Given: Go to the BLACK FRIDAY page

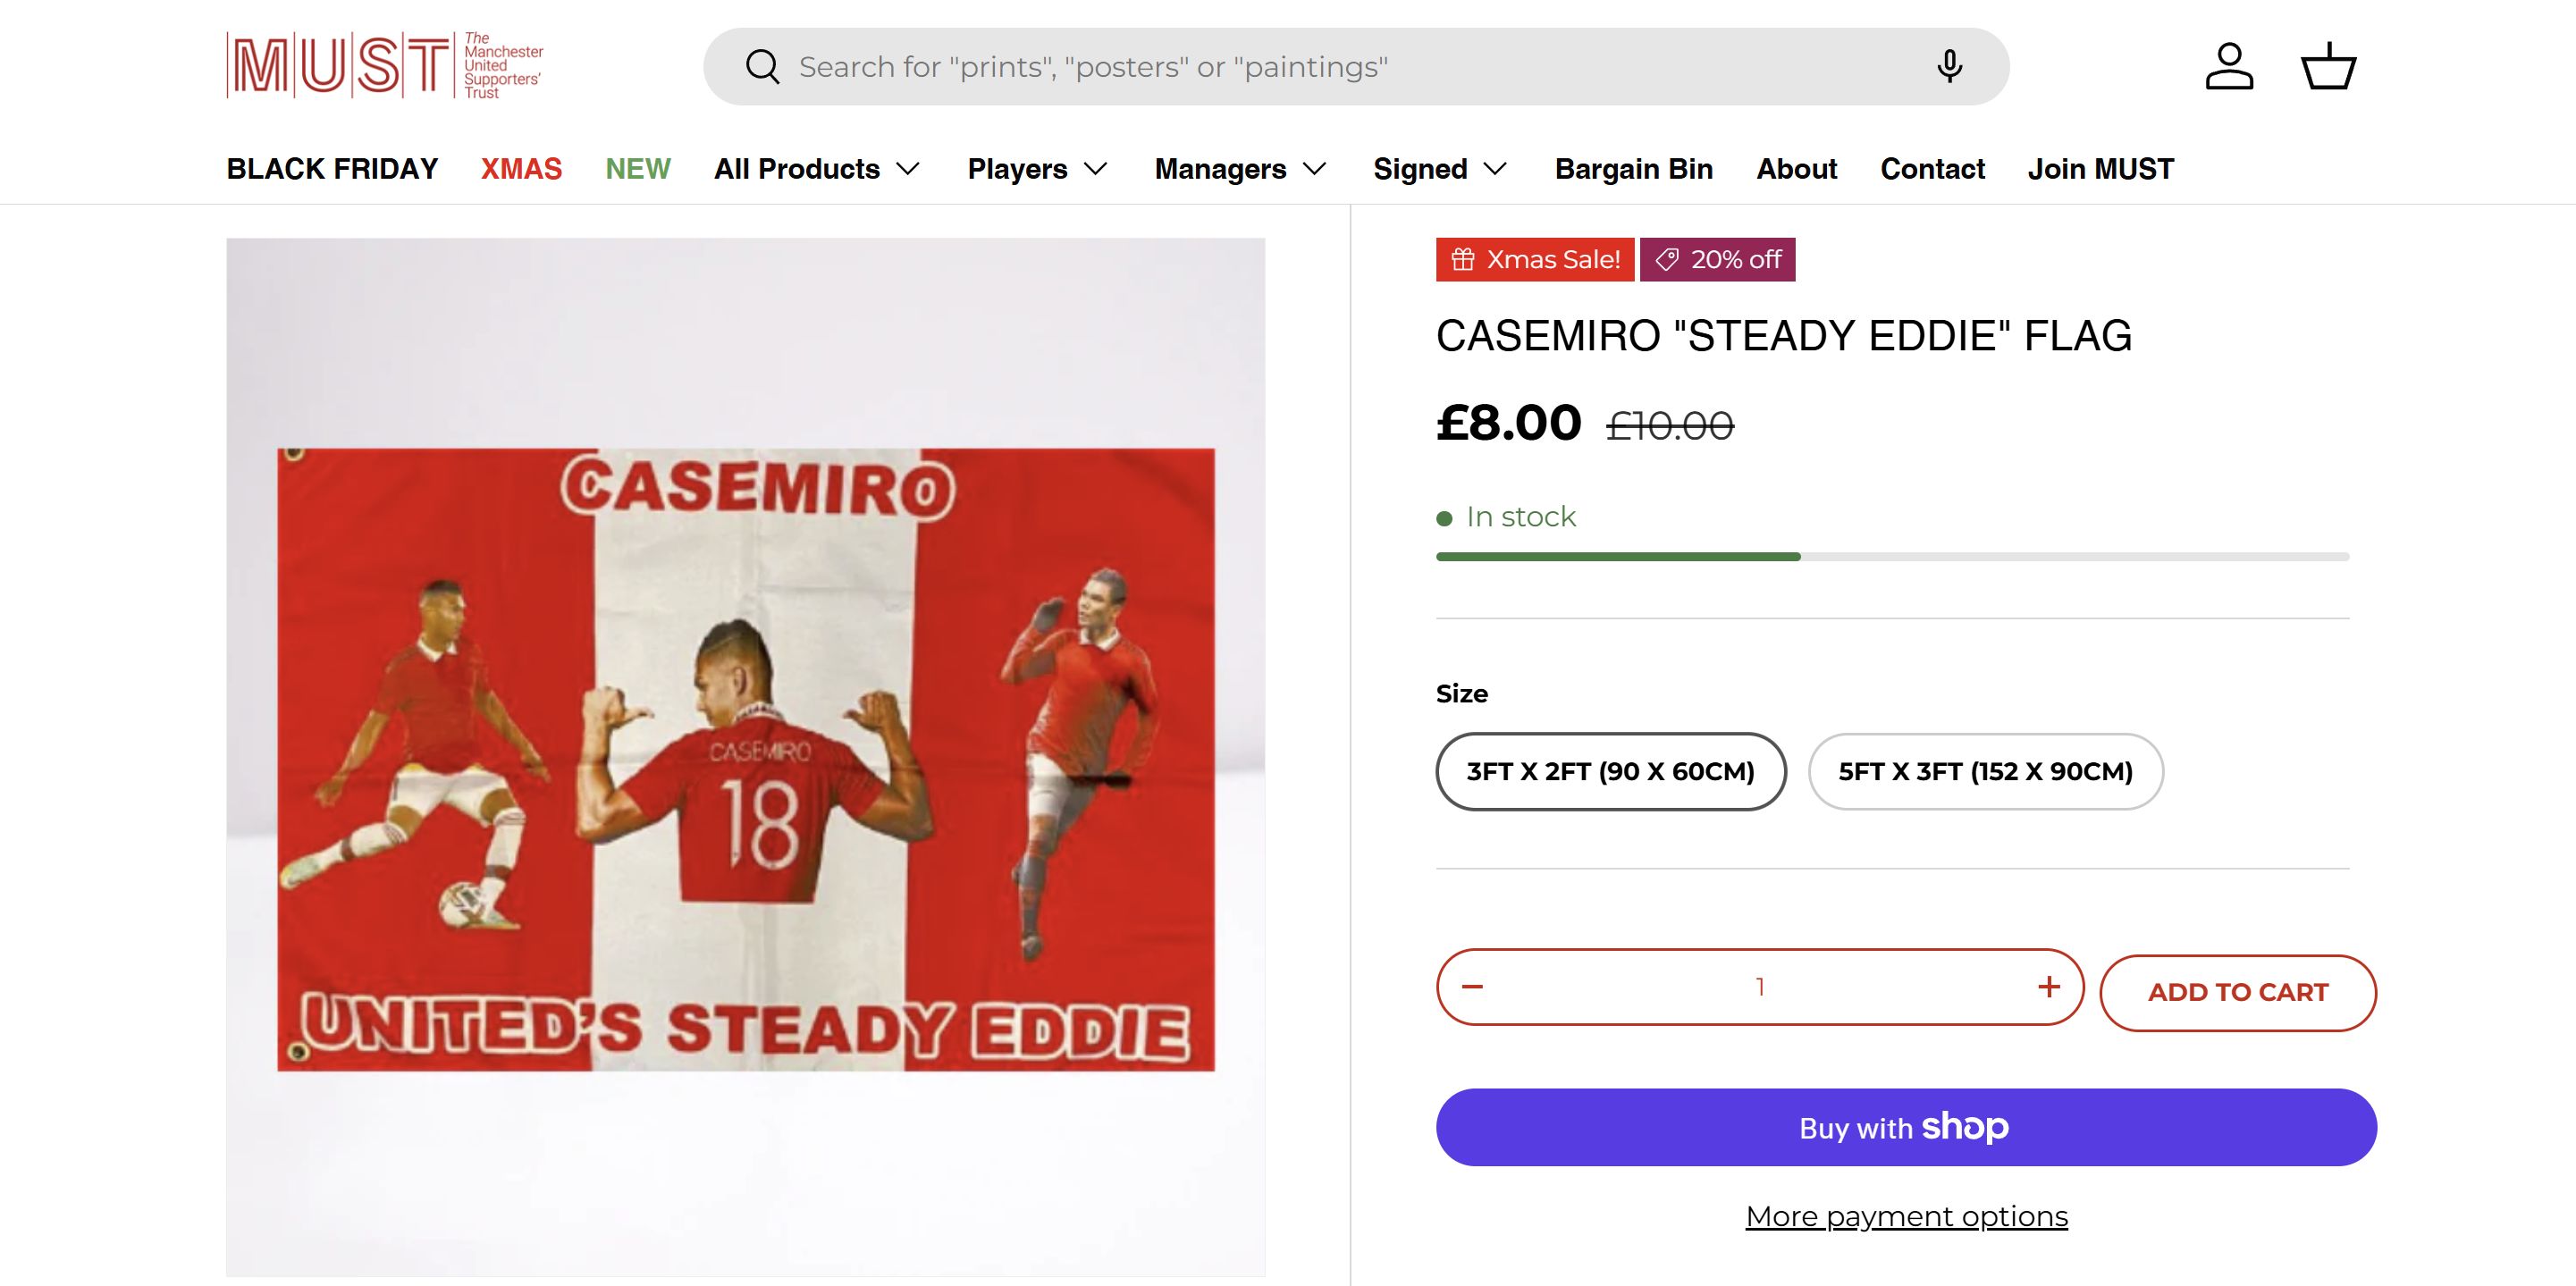Looking at the screenshot, I should pos(332,169).
